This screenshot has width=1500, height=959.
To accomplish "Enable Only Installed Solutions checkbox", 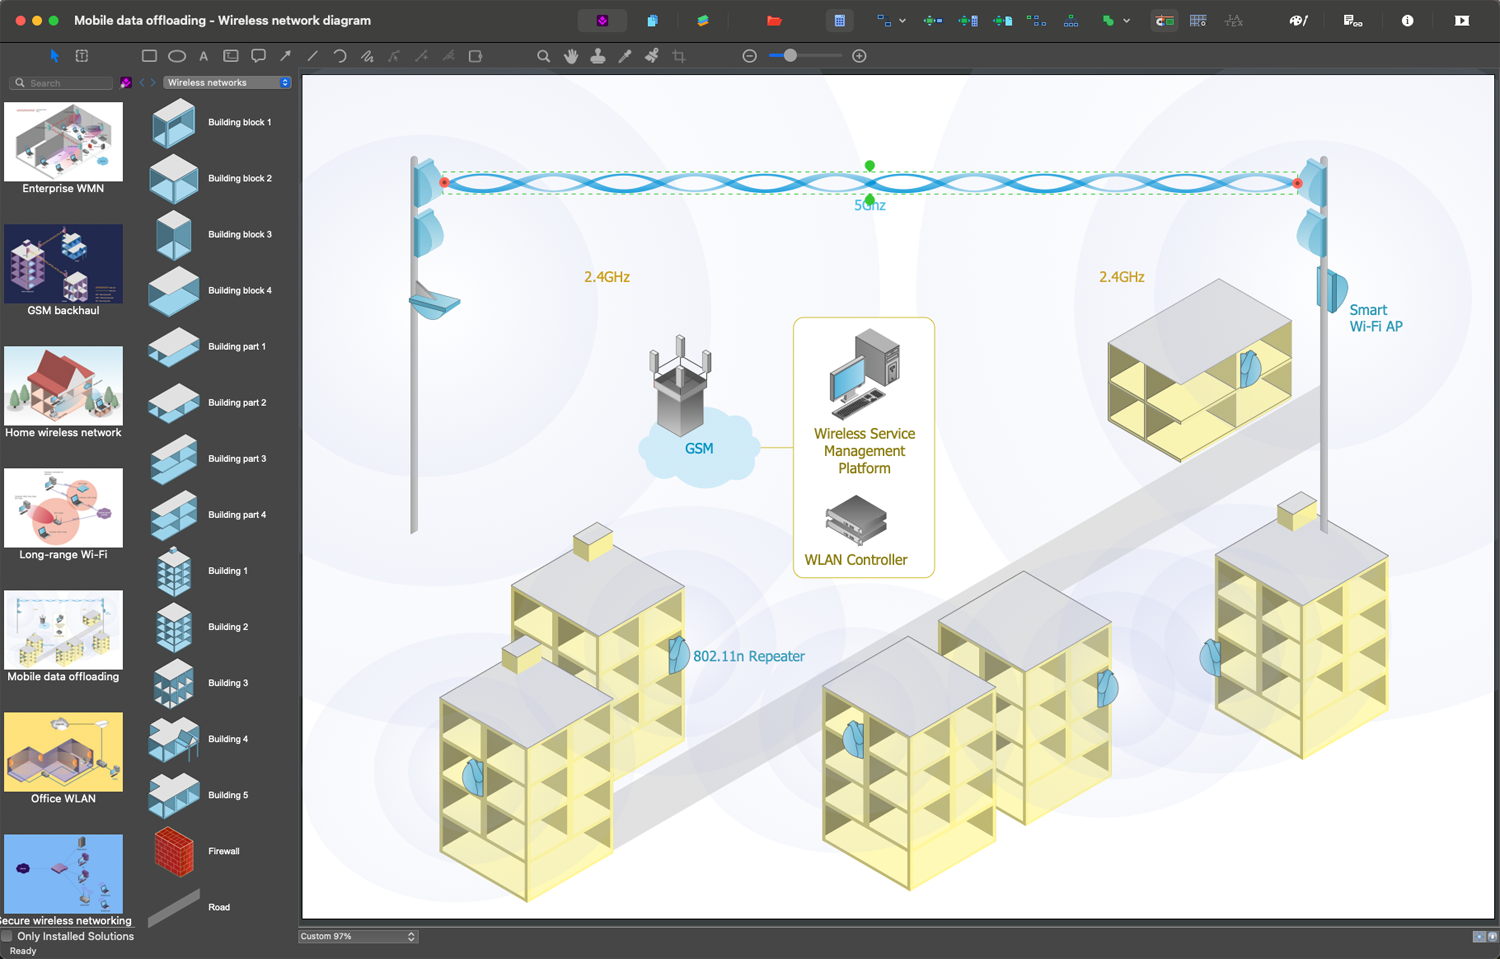I will point(8,937).
